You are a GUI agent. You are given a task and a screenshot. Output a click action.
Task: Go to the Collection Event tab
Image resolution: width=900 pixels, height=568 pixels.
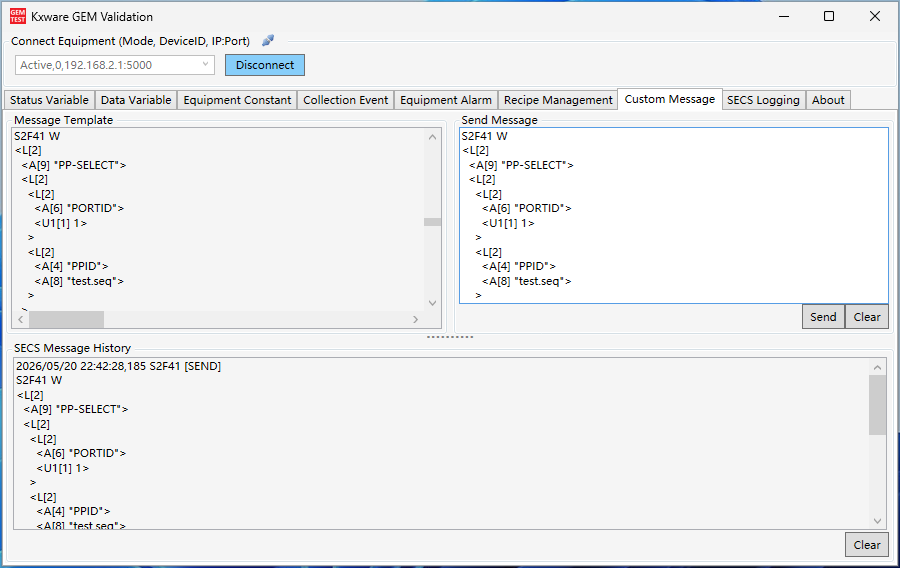click(x=346, y=100)
